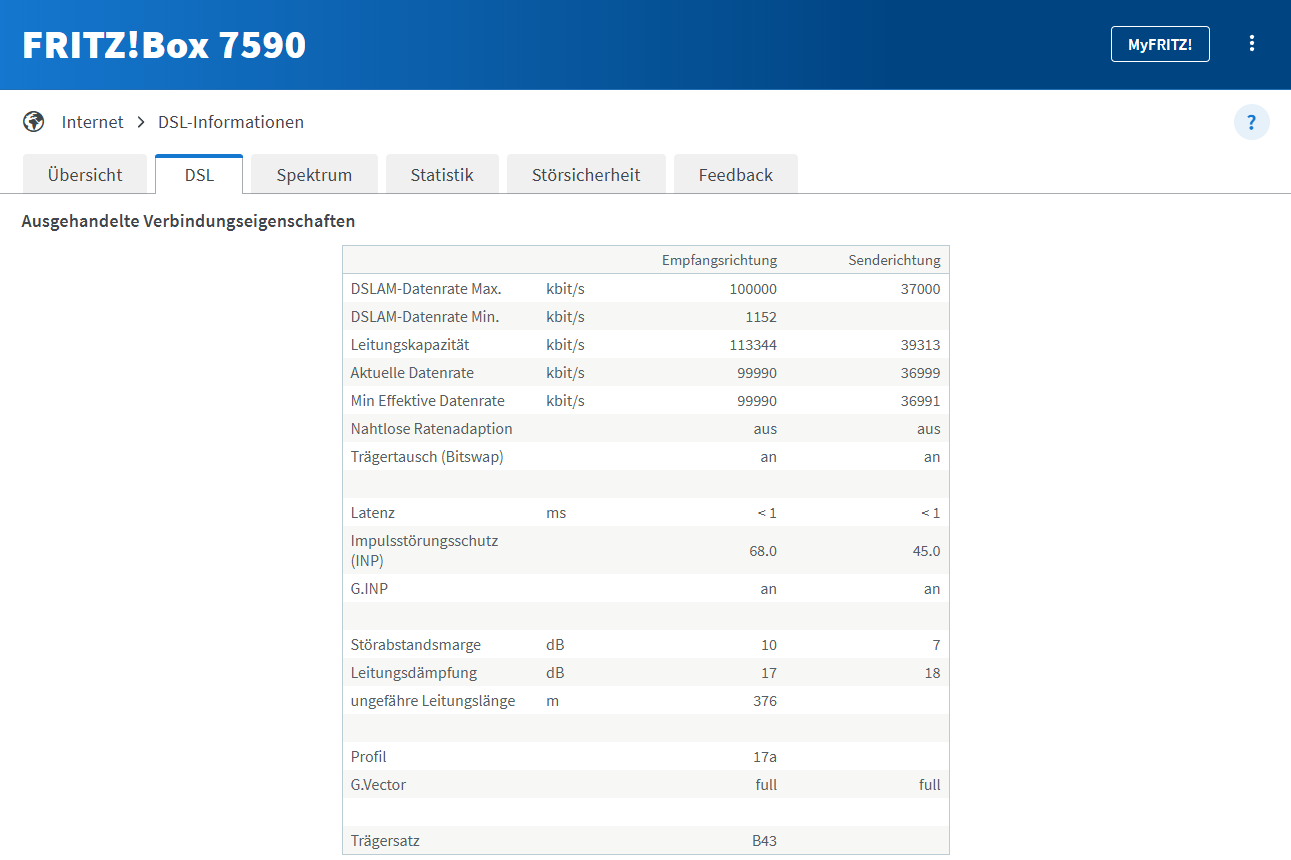Select the DSL tab
Screen dimensions: 1291x860
(x=199, y=175)
